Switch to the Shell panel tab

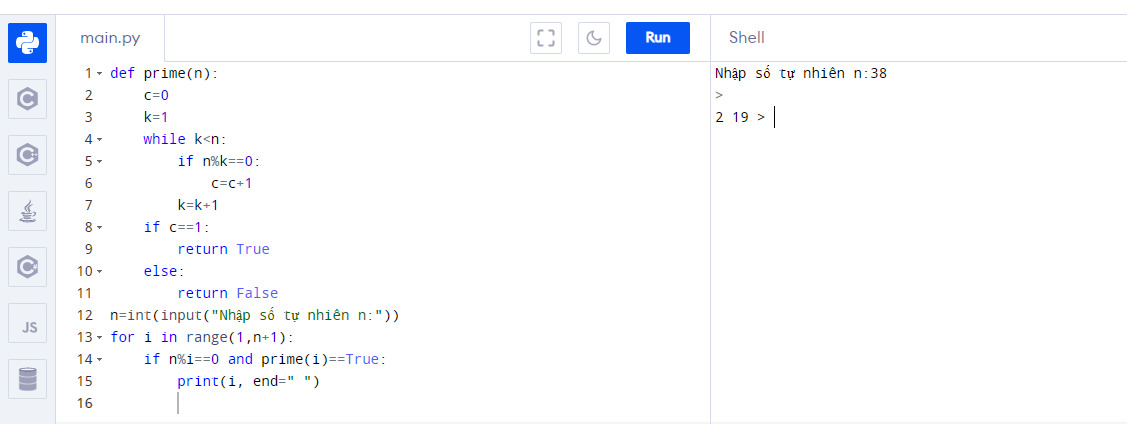[747, 38]
